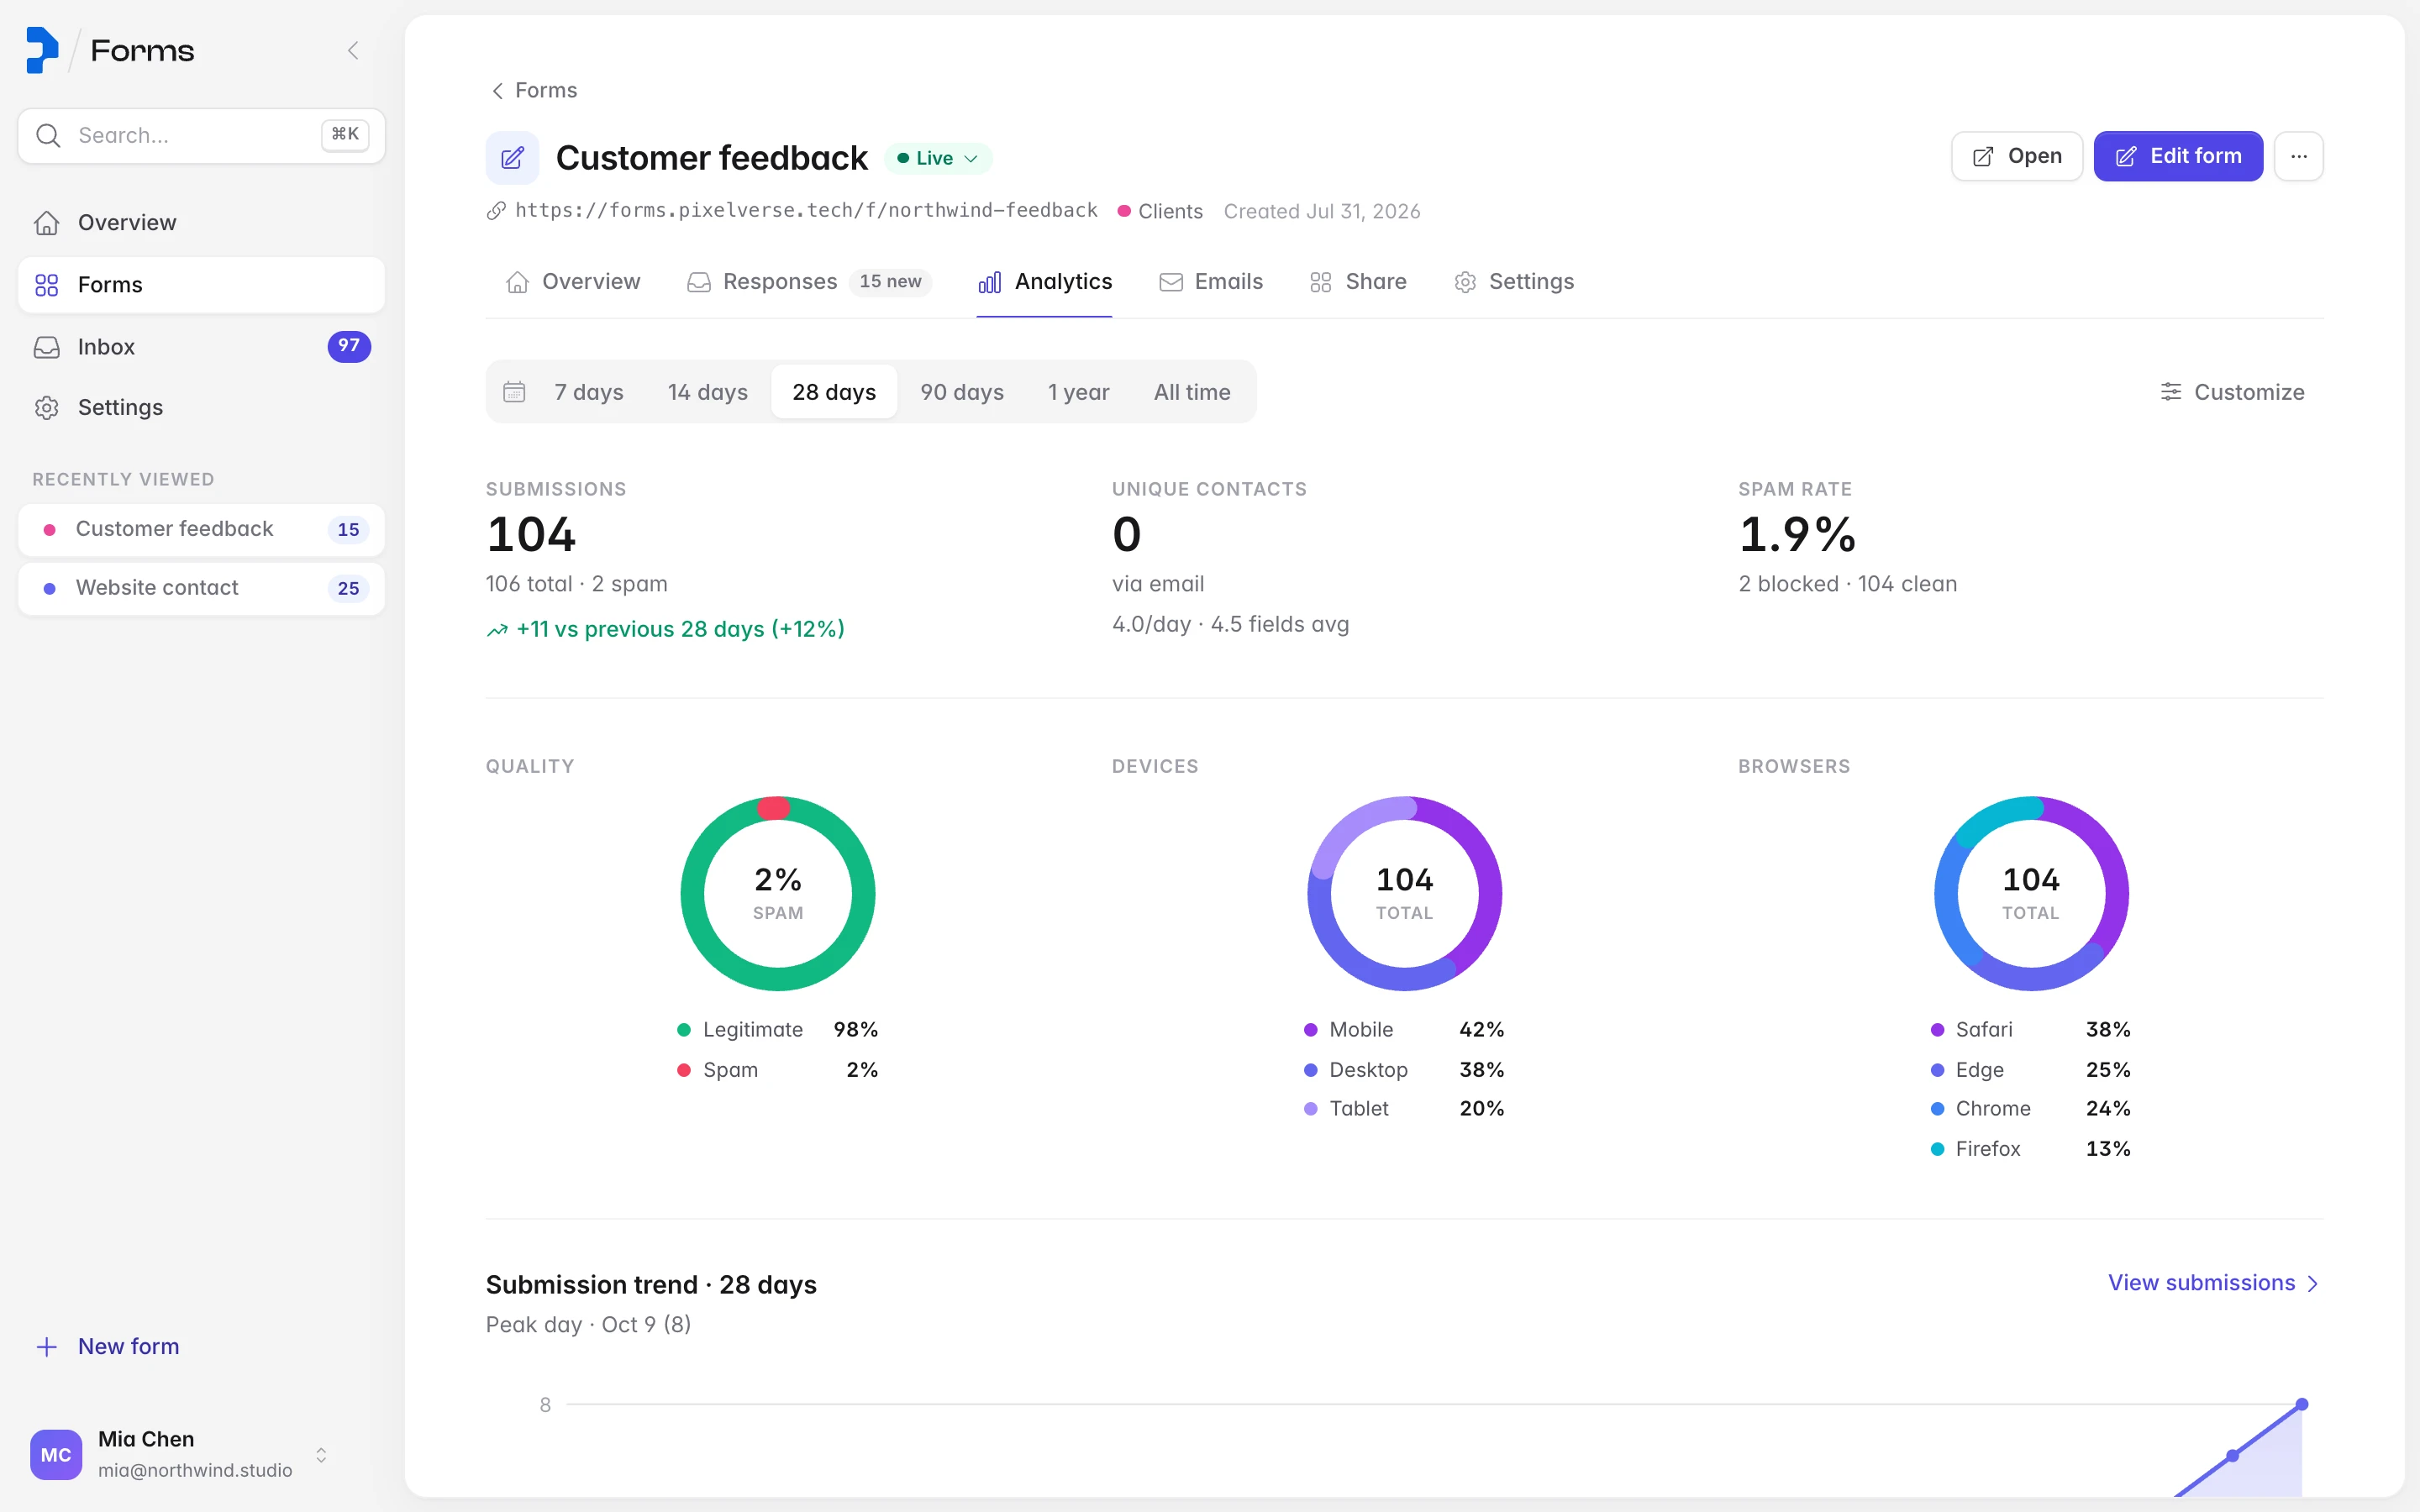Screen dimensions: 2420x1512
Task: Click the form URL northwind-feedback
Action: [806, 211]
